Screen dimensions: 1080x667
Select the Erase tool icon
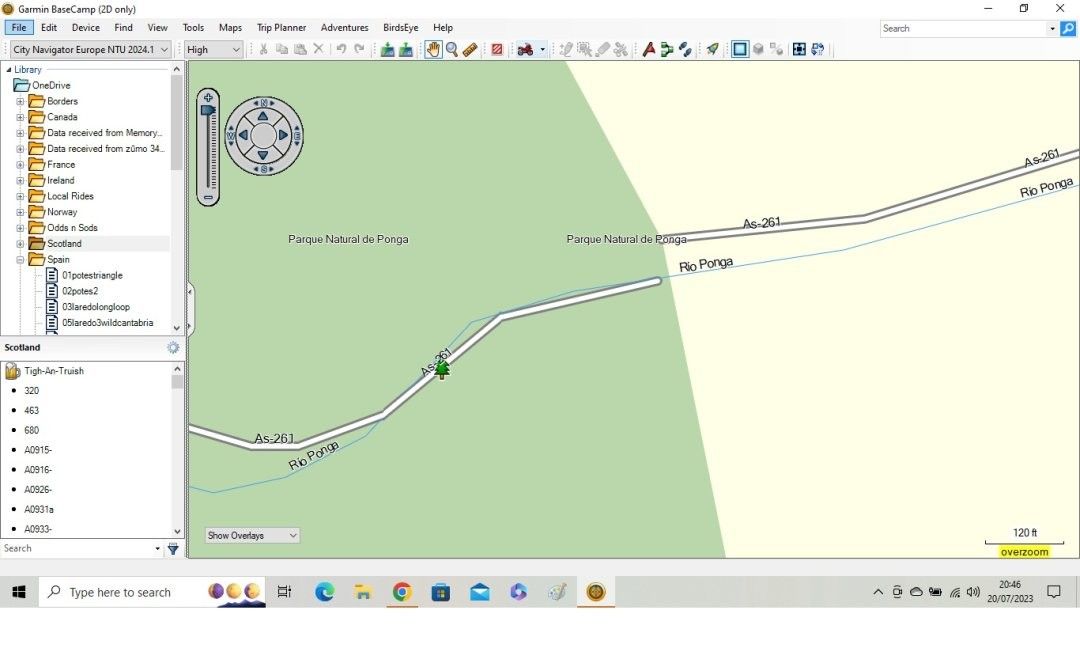[x=603, y=50]
